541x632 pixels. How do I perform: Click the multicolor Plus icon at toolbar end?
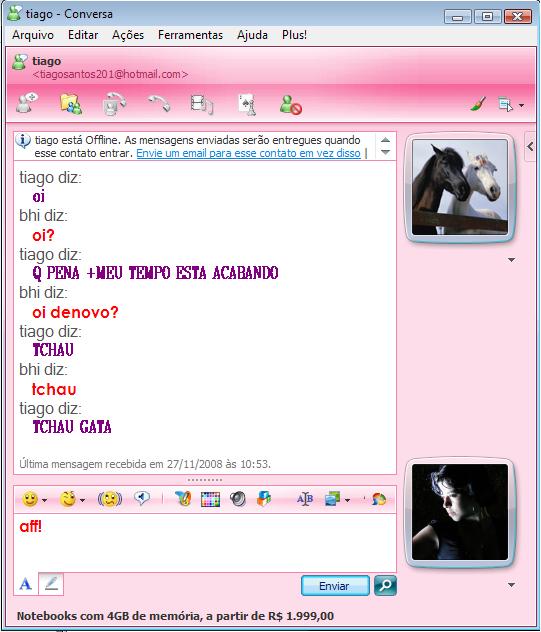[379, 499]
